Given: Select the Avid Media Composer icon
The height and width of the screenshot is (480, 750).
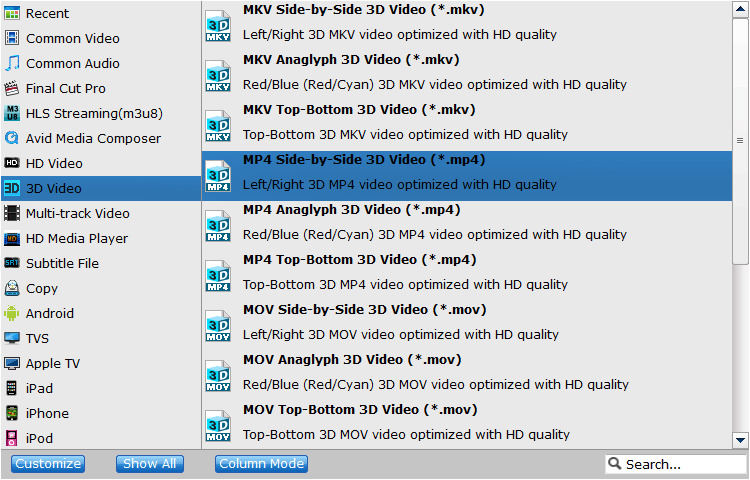Looking at the screenshot, I should (11, 138).
